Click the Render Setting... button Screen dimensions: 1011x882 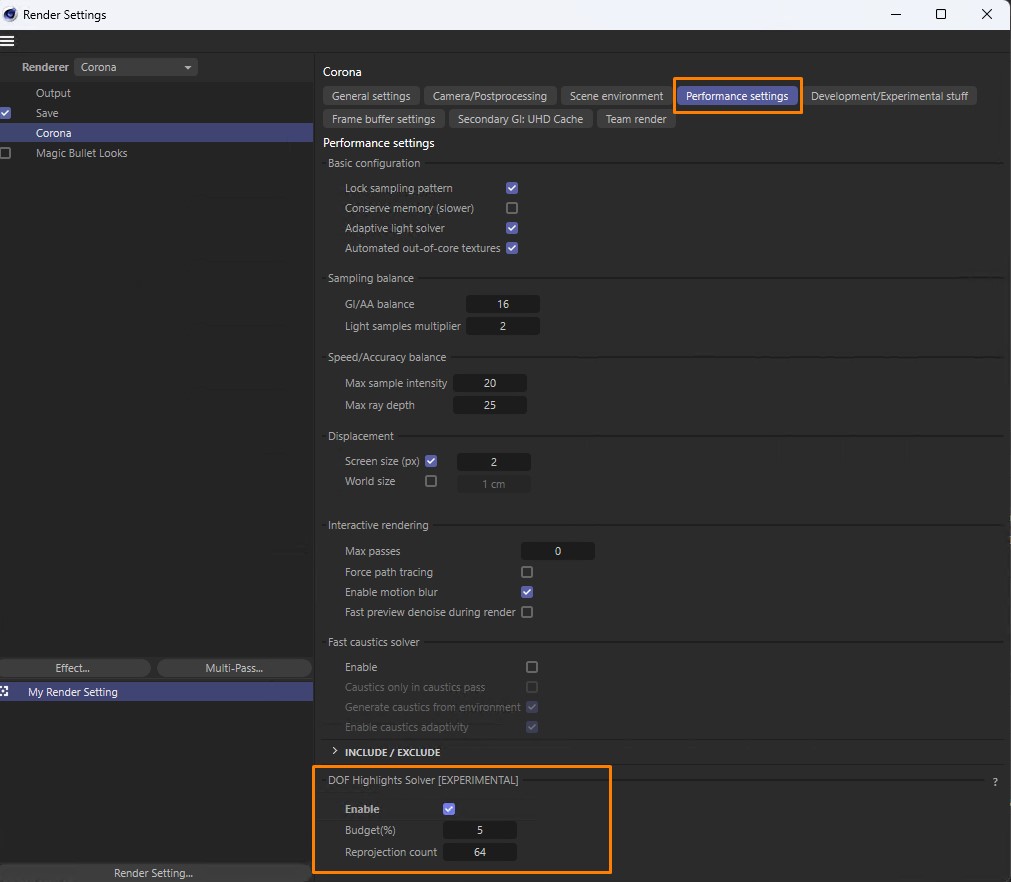153,873
